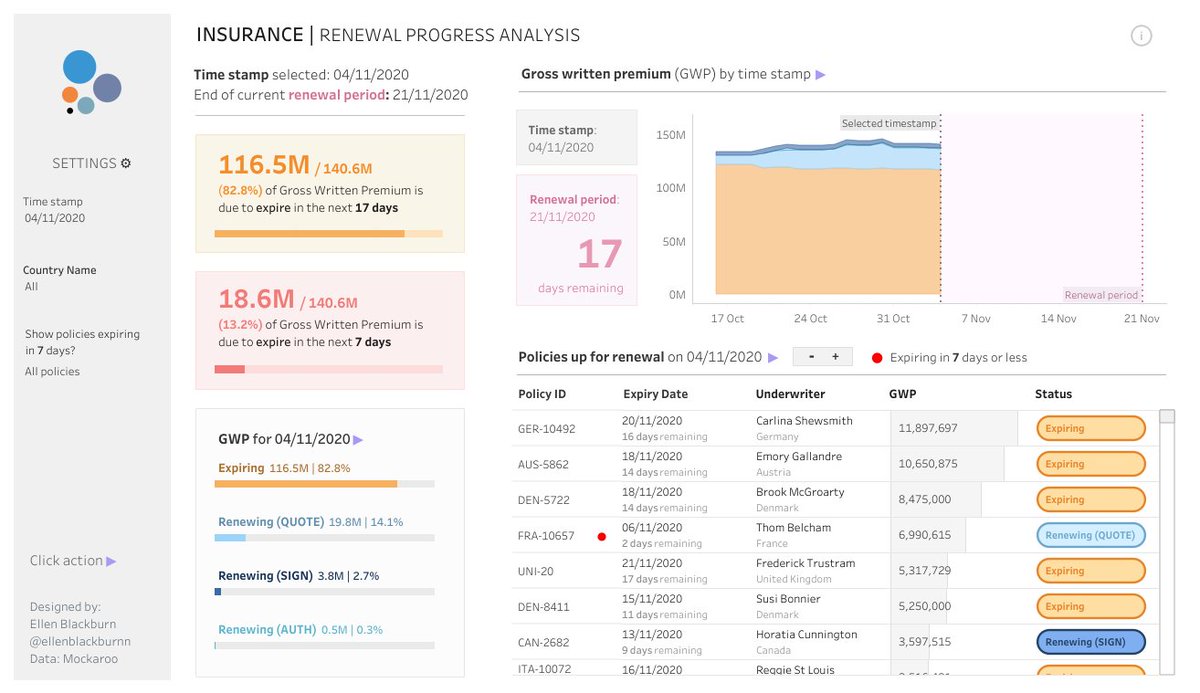This screenshot has height=693, width=1200.
Task: Click the Expiry Date column header
Action: (x=655, y=394)
